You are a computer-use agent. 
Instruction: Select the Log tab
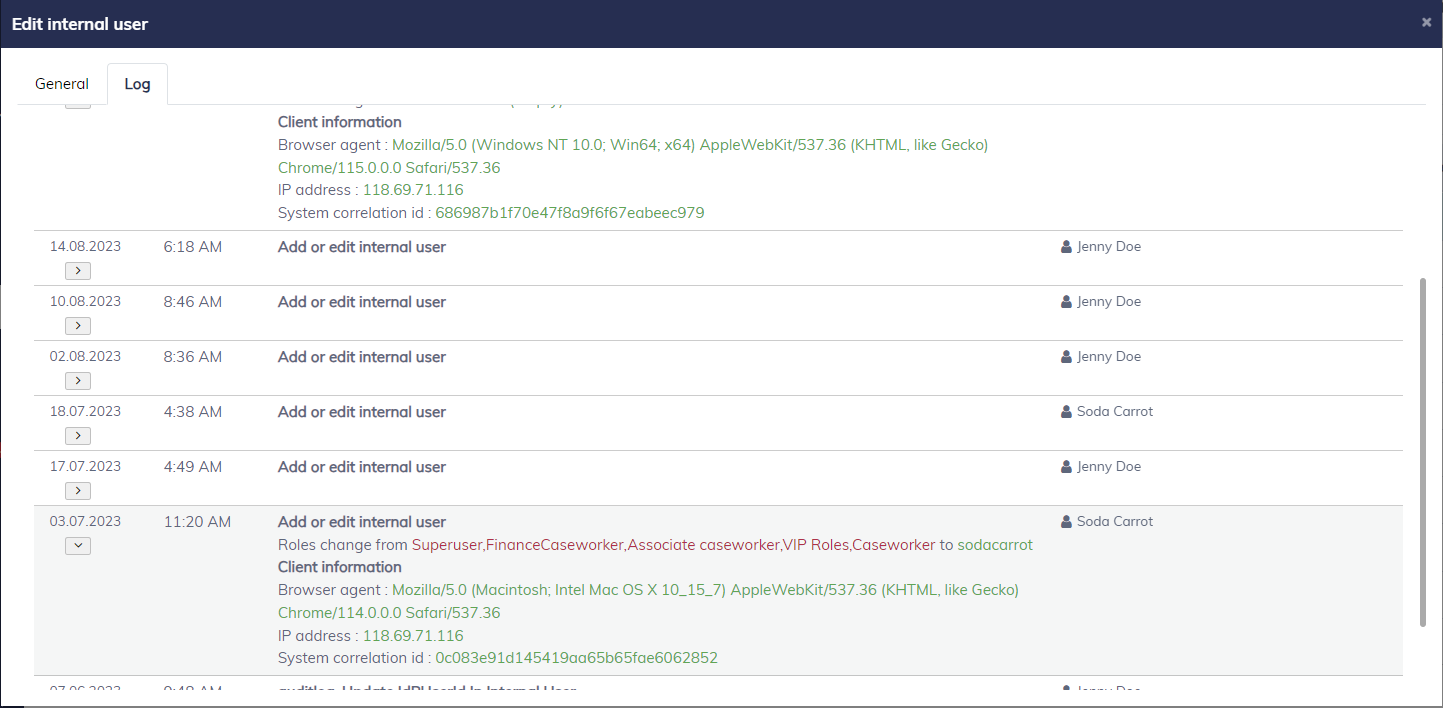137,84
